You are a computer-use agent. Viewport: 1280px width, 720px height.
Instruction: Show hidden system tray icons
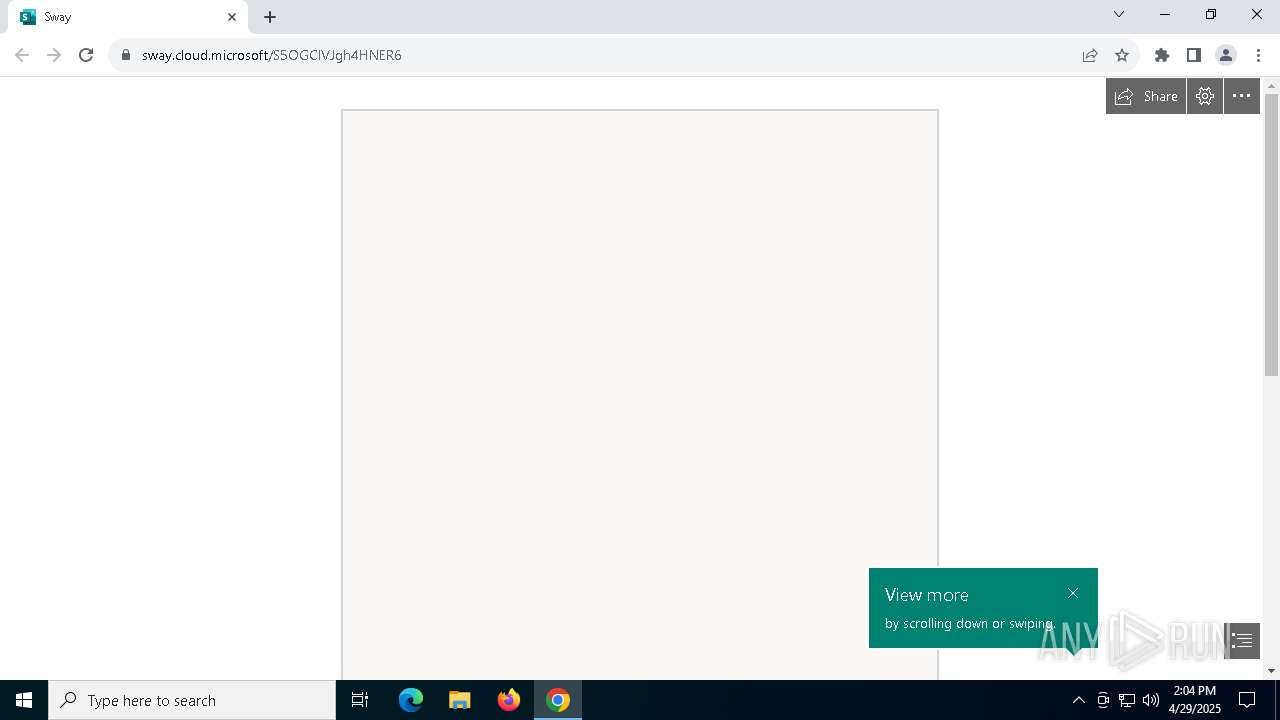(x=1078, y=700)
